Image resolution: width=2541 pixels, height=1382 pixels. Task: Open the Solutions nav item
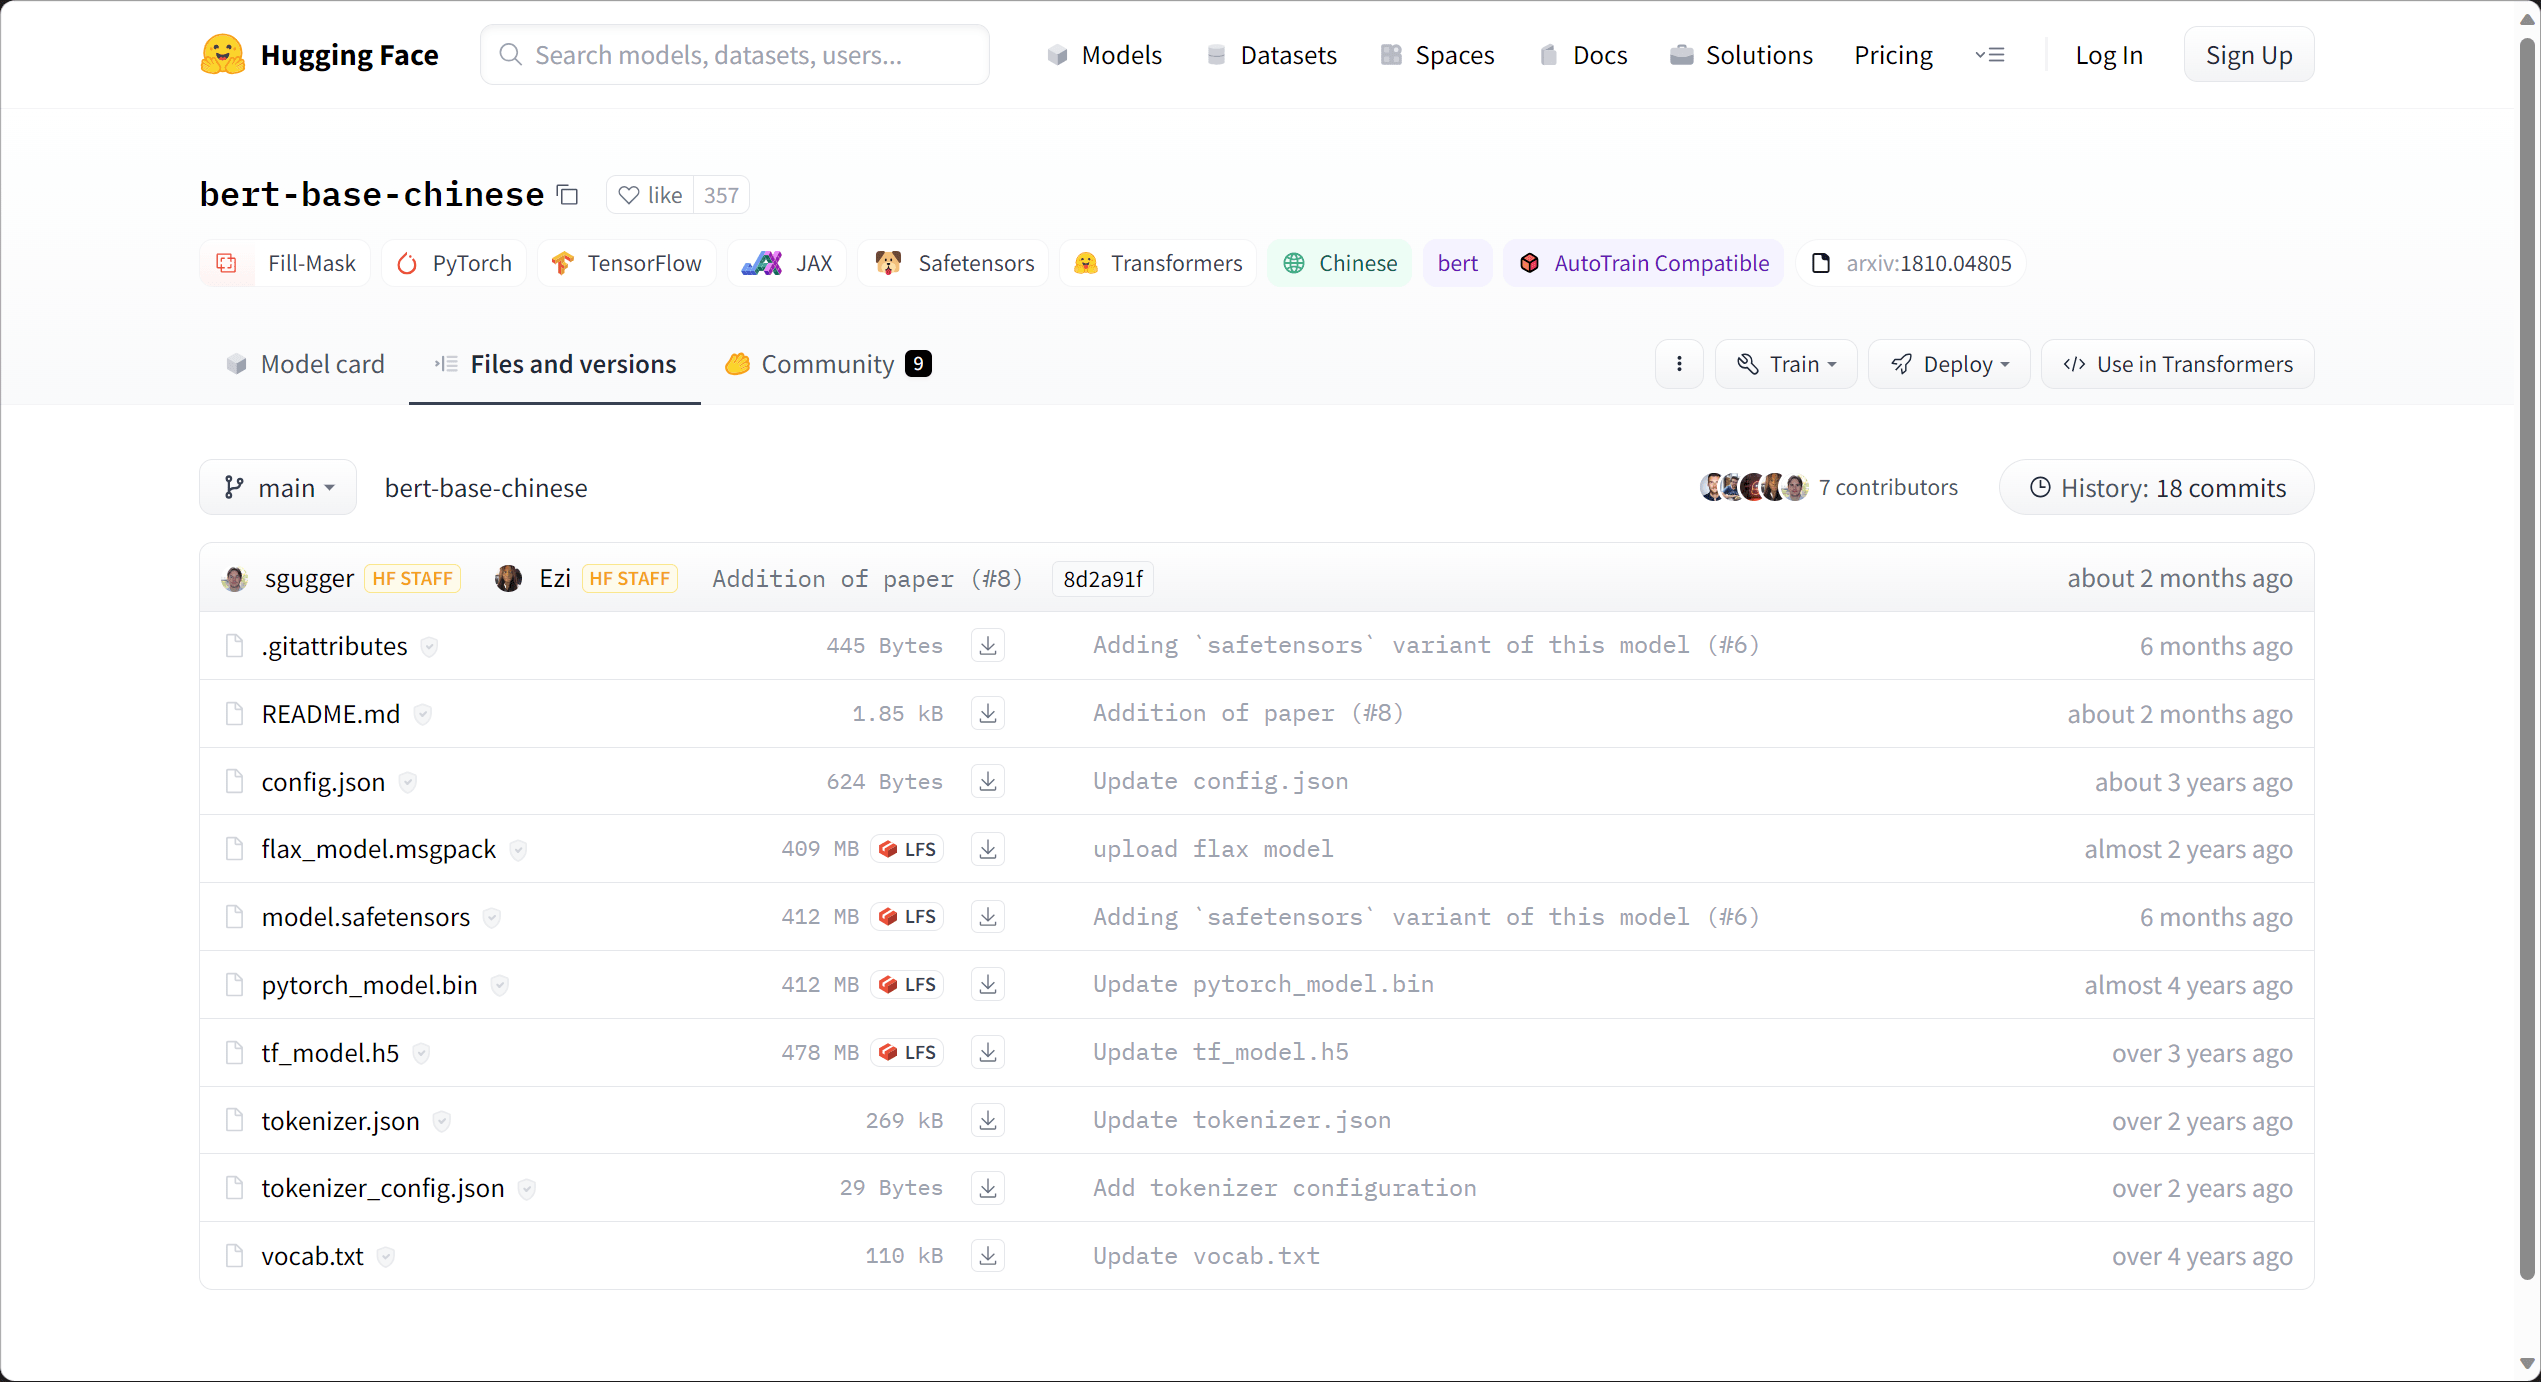pyautogui.click(x=1741, y=55)
